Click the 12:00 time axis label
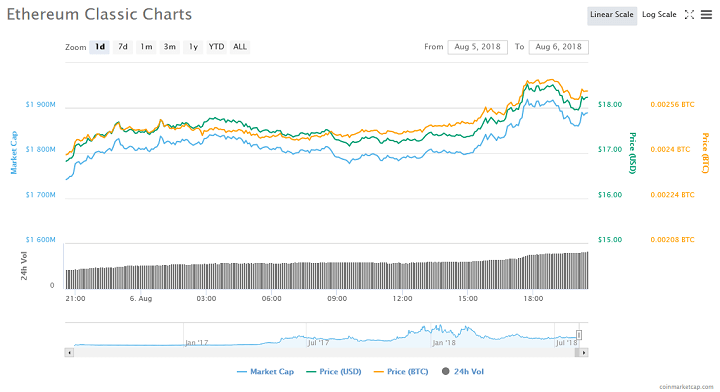 tap(402, 298)
